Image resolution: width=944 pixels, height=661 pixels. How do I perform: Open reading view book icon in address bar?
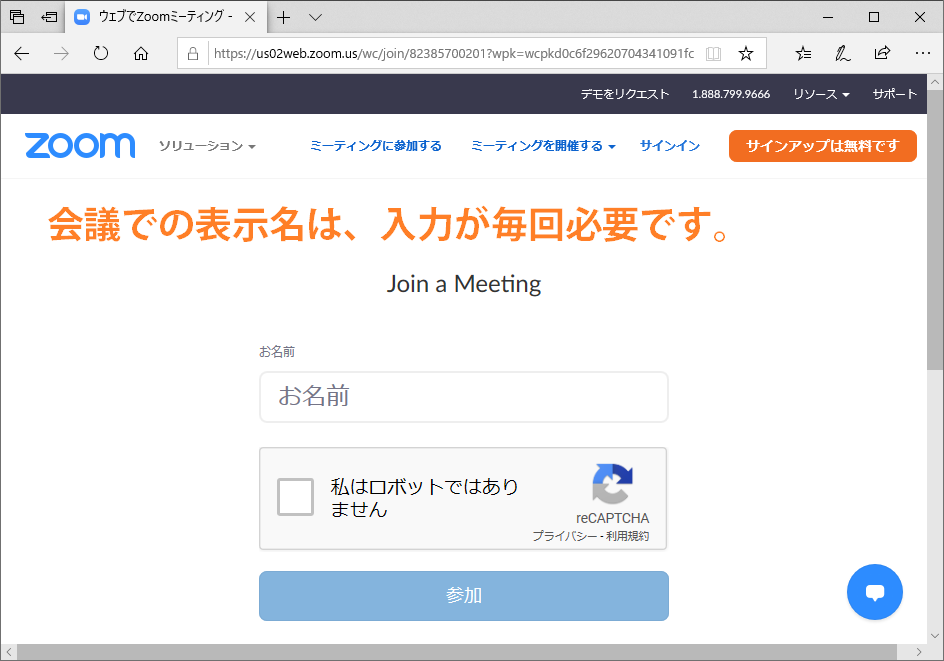pyautogui.click(x=713, y=54)
